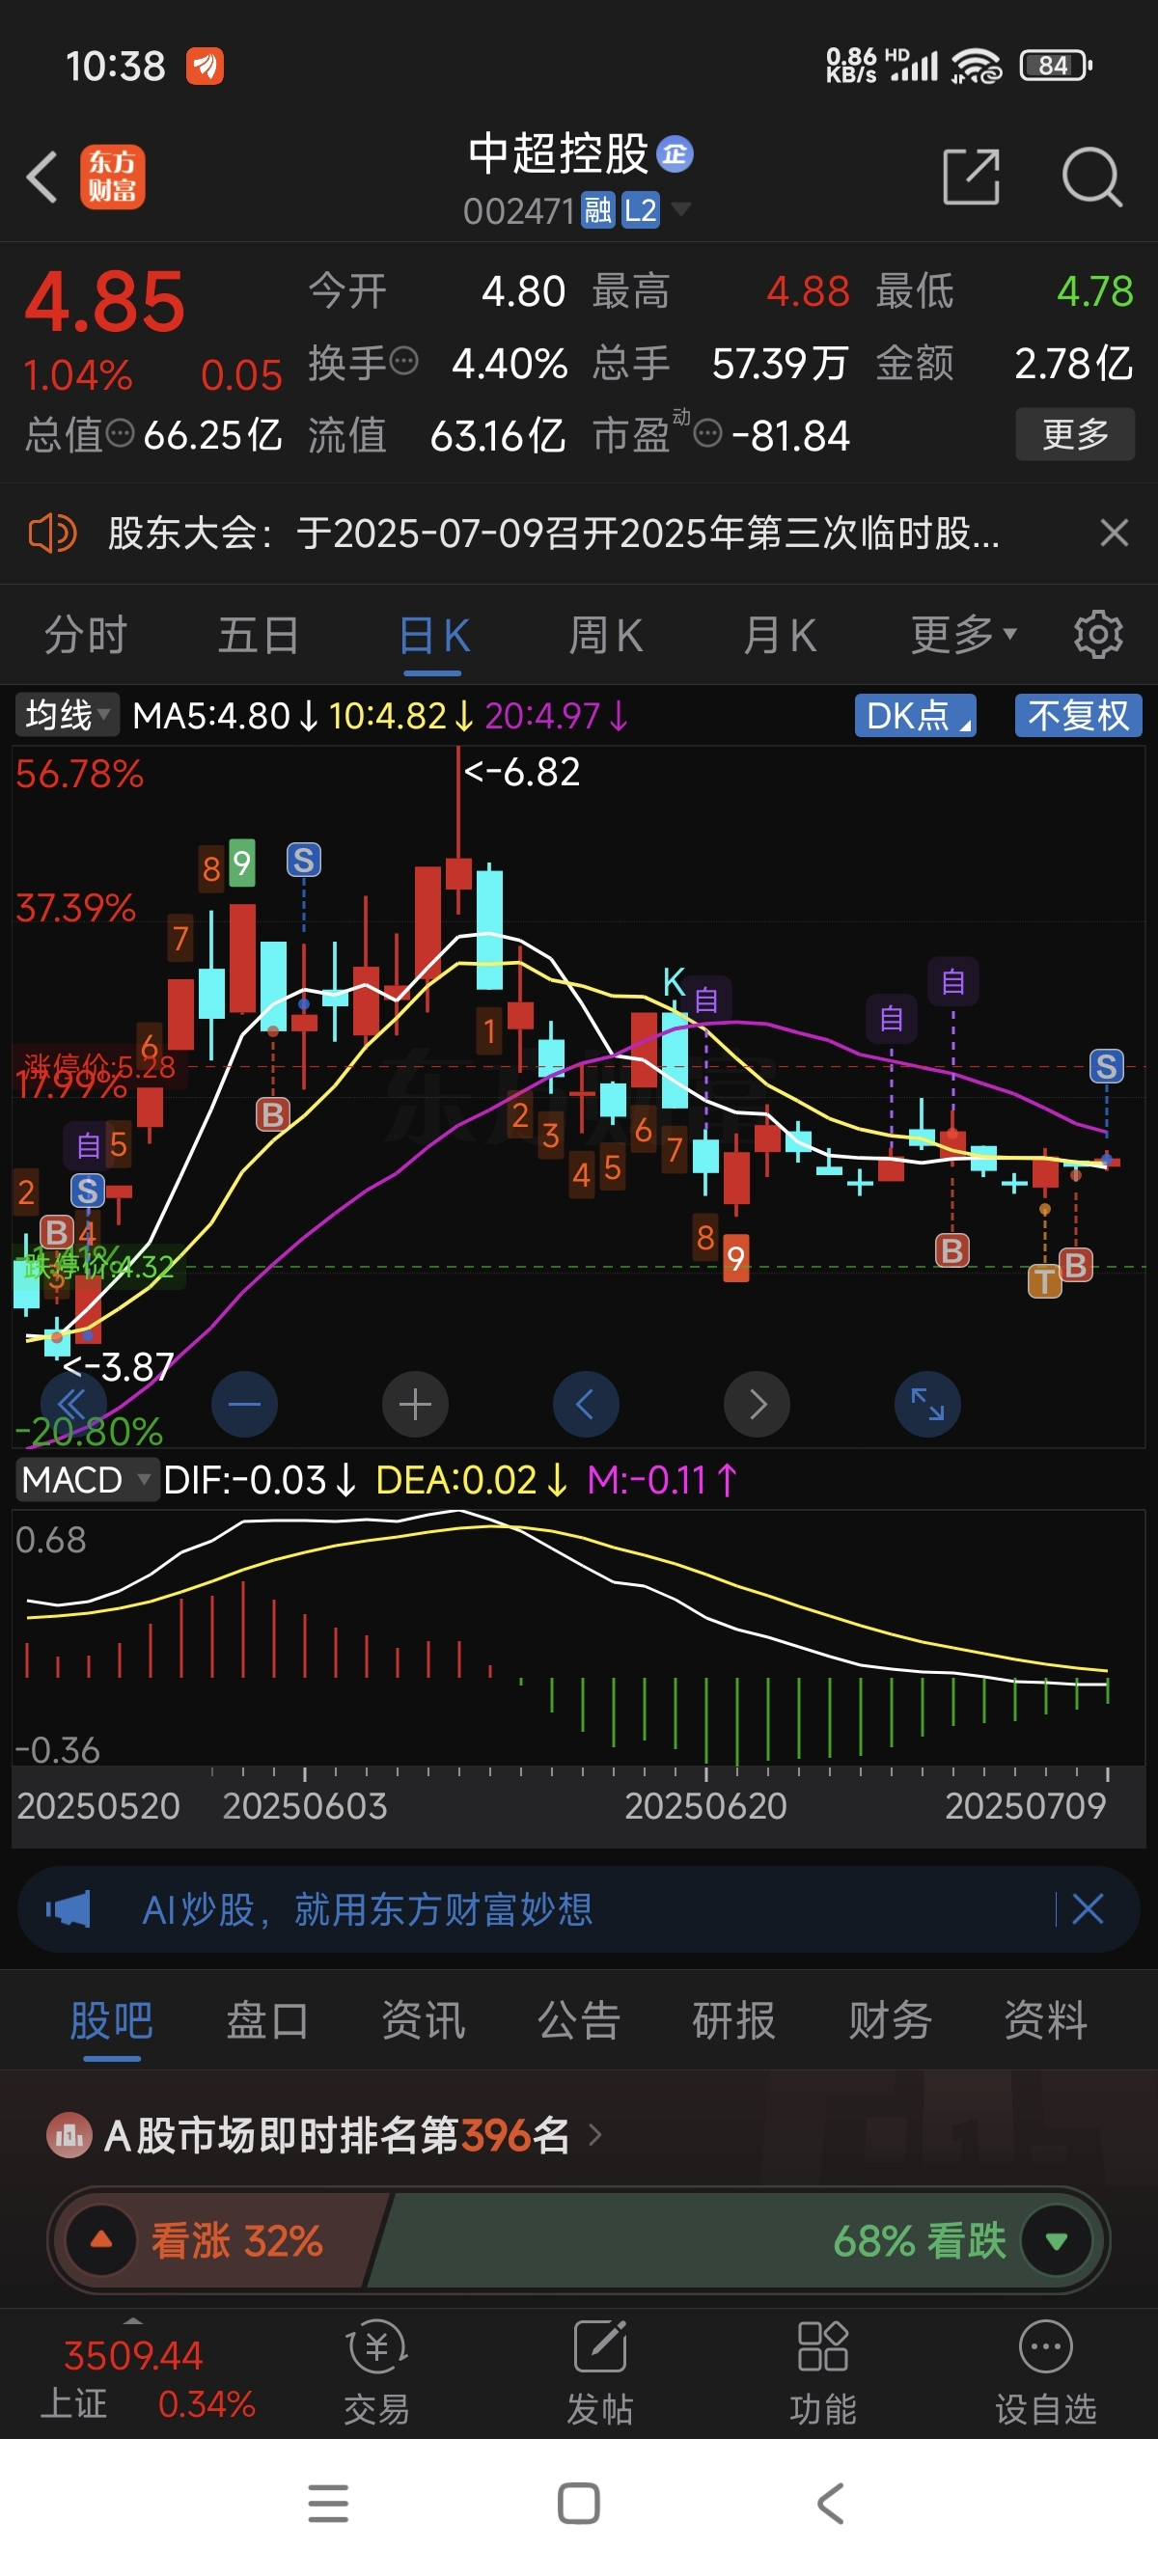The height and width of the screenshot is (2576, 1158).
Task: Move chart right with grey arrow
Action: 757,1404
